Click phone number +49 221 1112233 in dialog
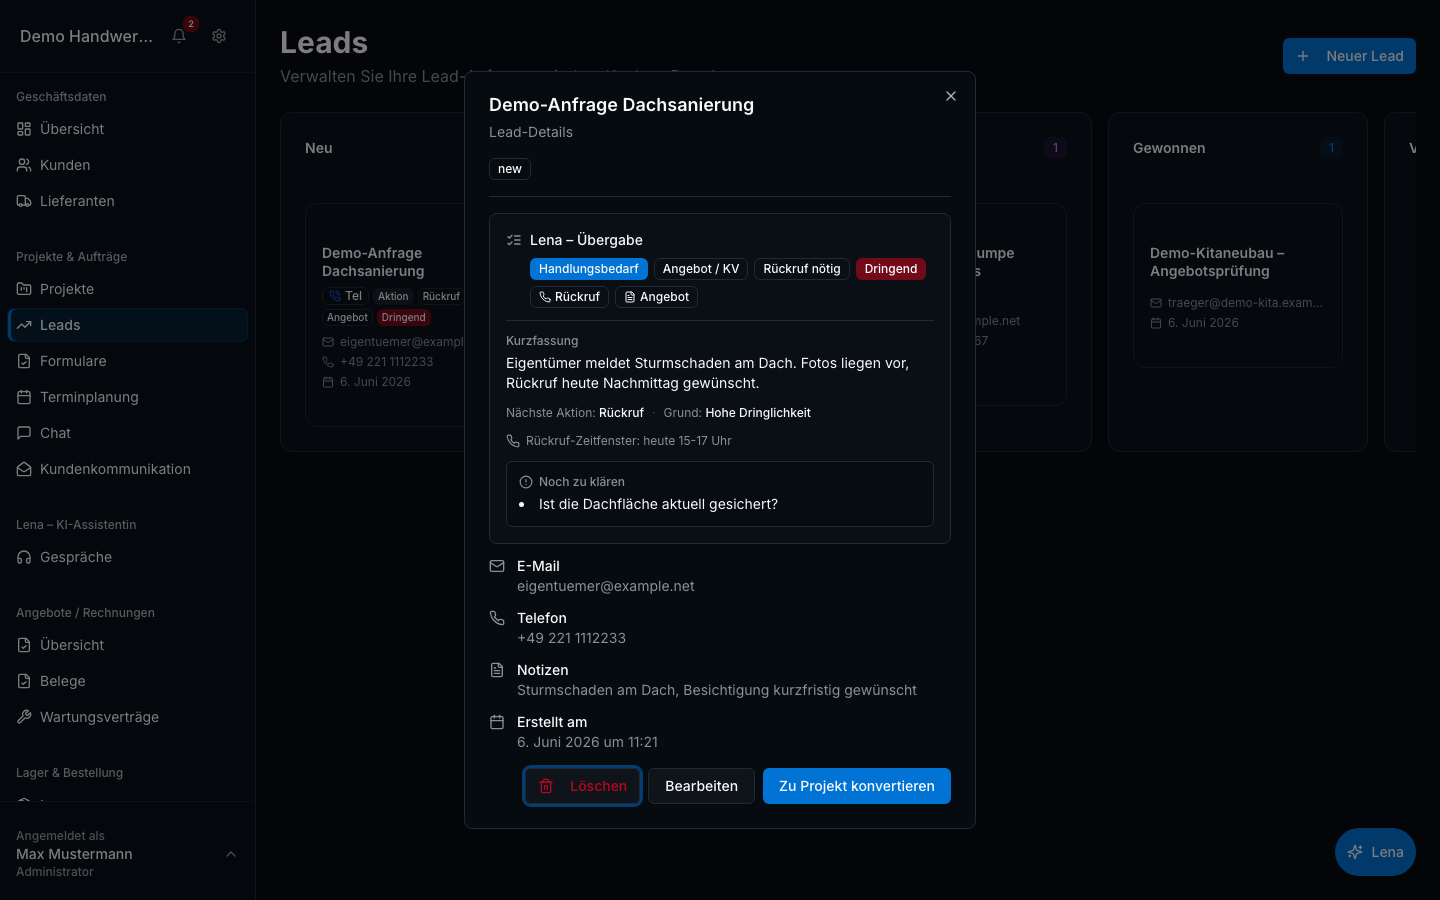 [x=571, y=638]
